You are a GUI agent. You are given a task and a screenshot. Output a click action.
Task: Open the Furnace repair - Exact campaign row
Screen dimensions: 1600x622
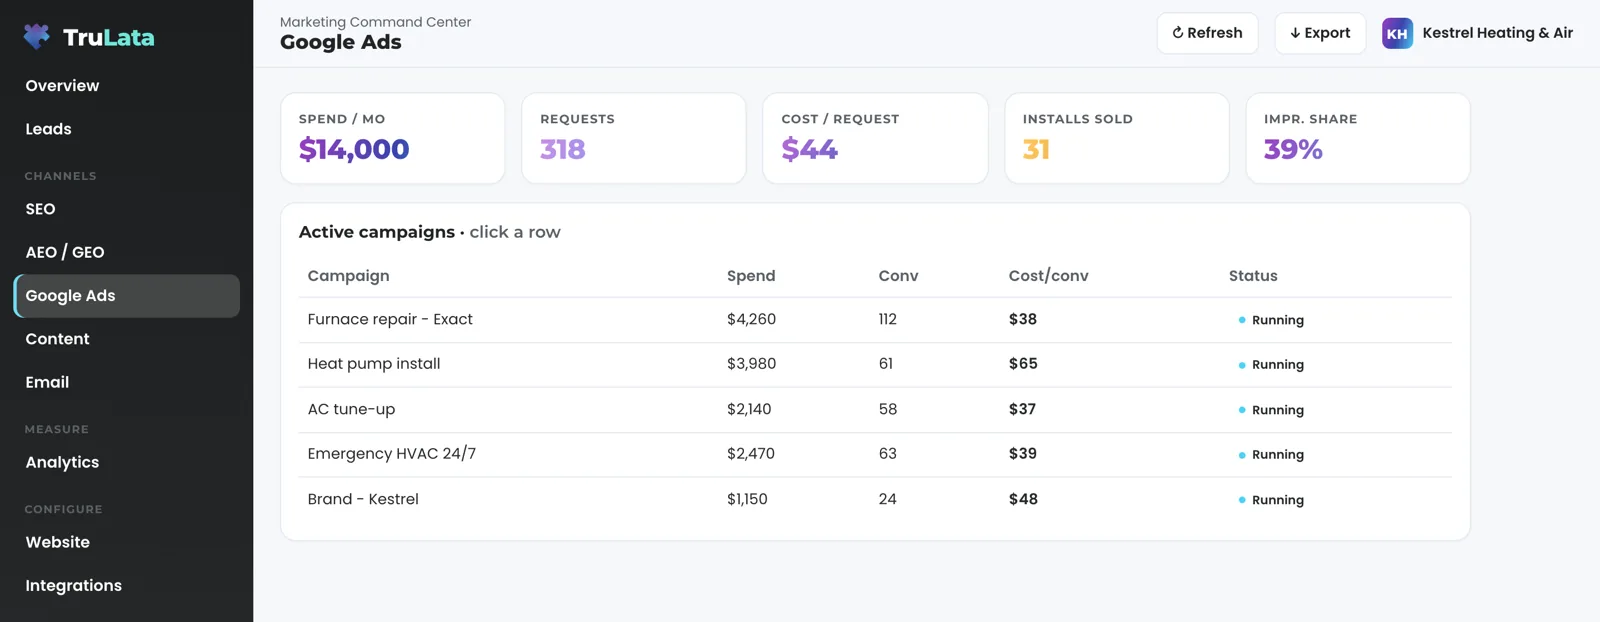875,320
